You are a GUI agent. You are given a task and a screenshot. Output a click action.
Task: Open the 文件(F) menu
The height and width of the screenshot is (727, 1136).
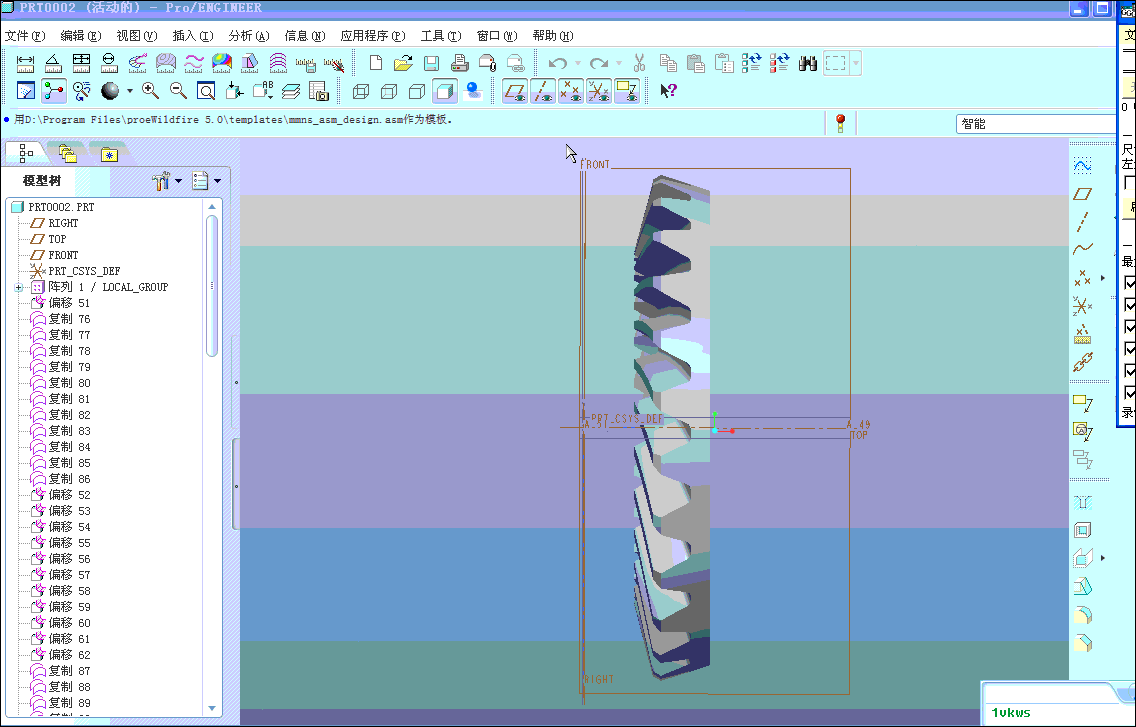(25, 36)
